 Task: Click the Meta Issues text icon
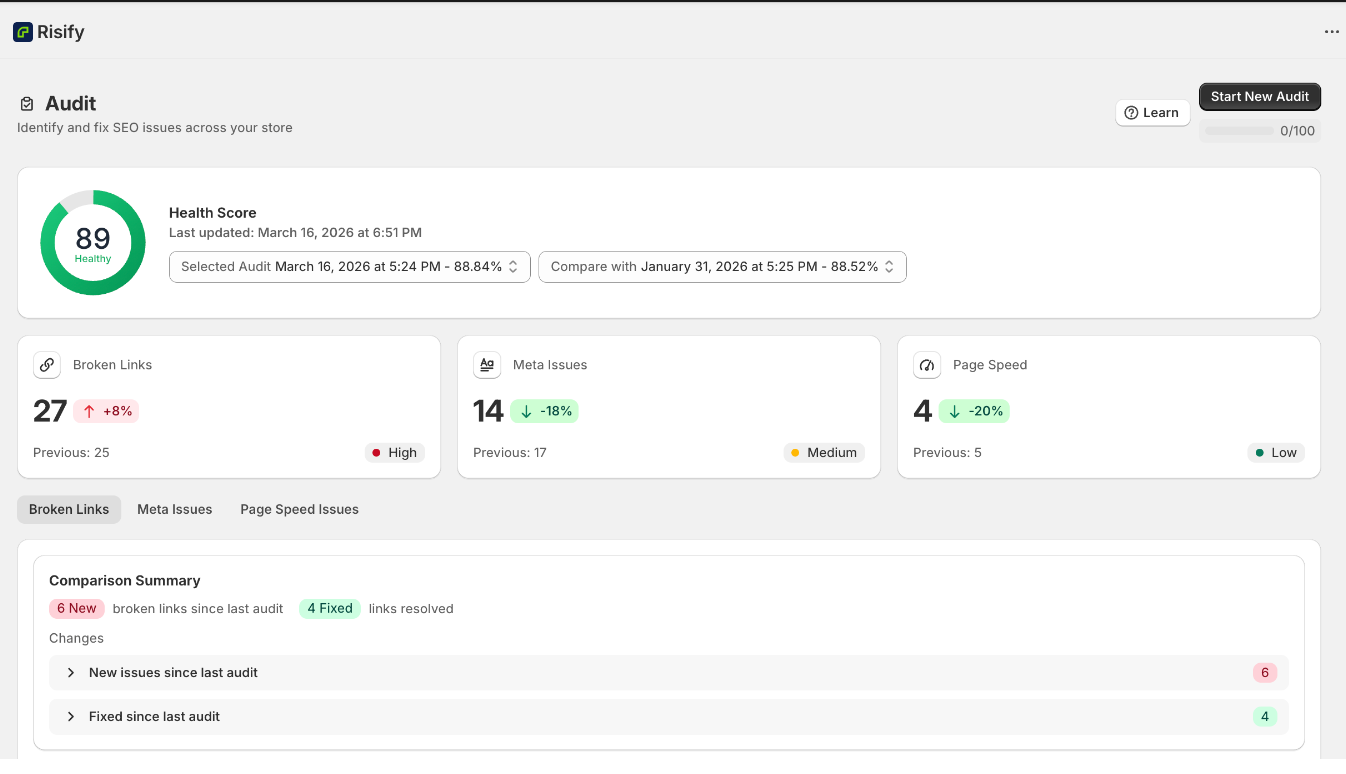(x=487, y=365)
